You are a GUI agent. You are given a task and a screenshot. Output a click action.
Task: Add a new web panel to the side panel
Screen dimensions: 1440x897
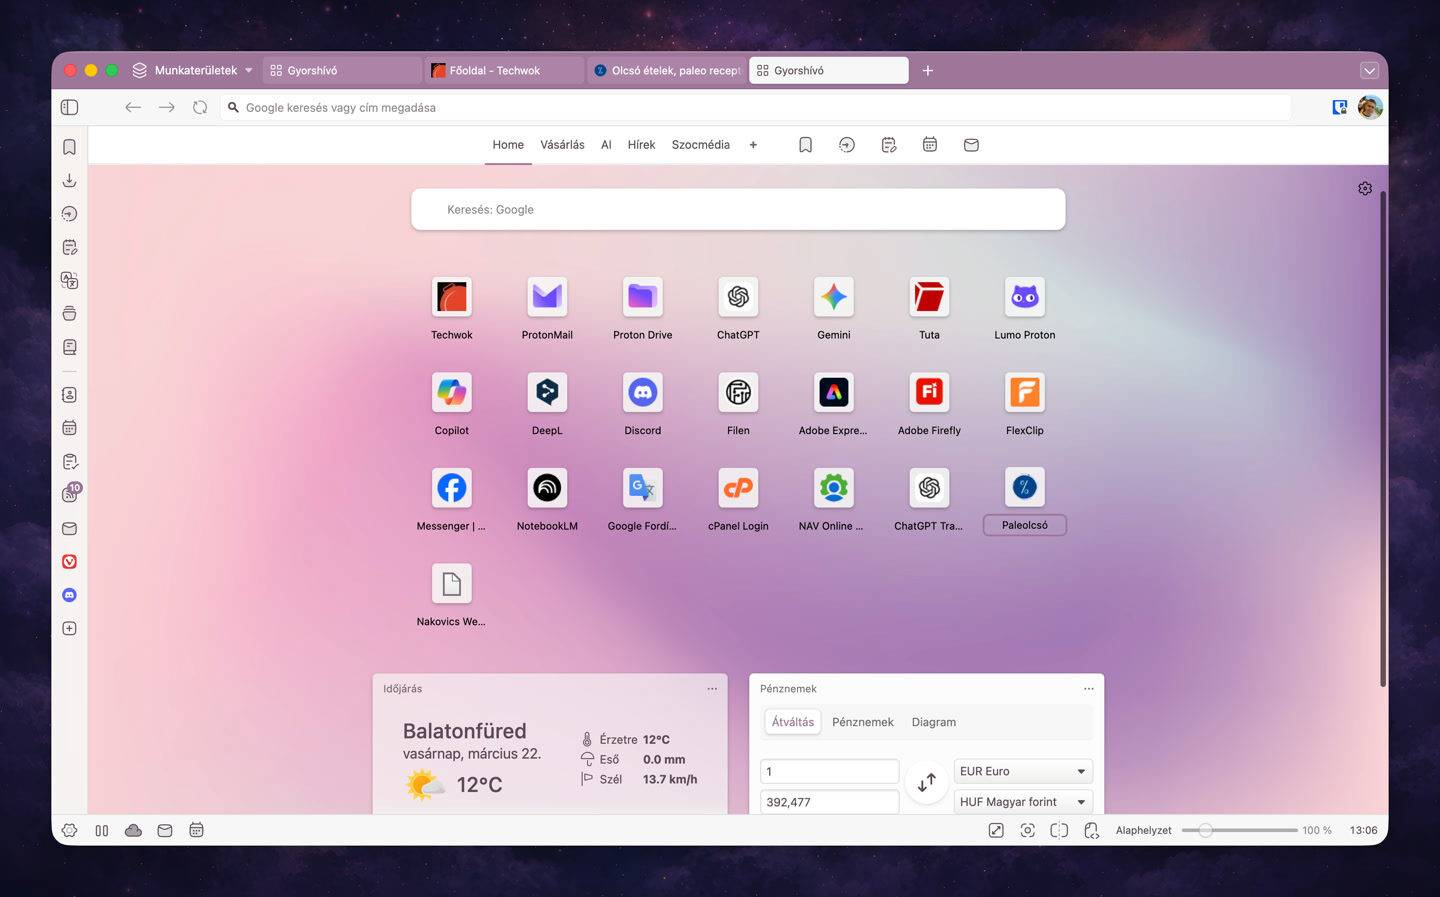(x=69, y=629)
